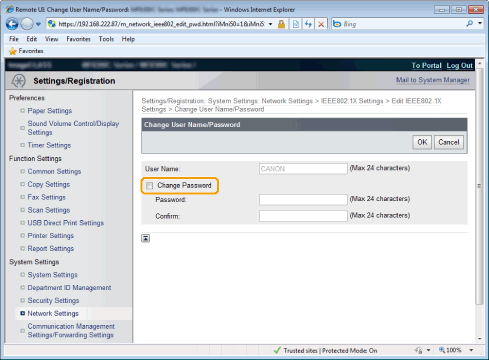
Task: Click the Log Out link
Action: point(460,65)
